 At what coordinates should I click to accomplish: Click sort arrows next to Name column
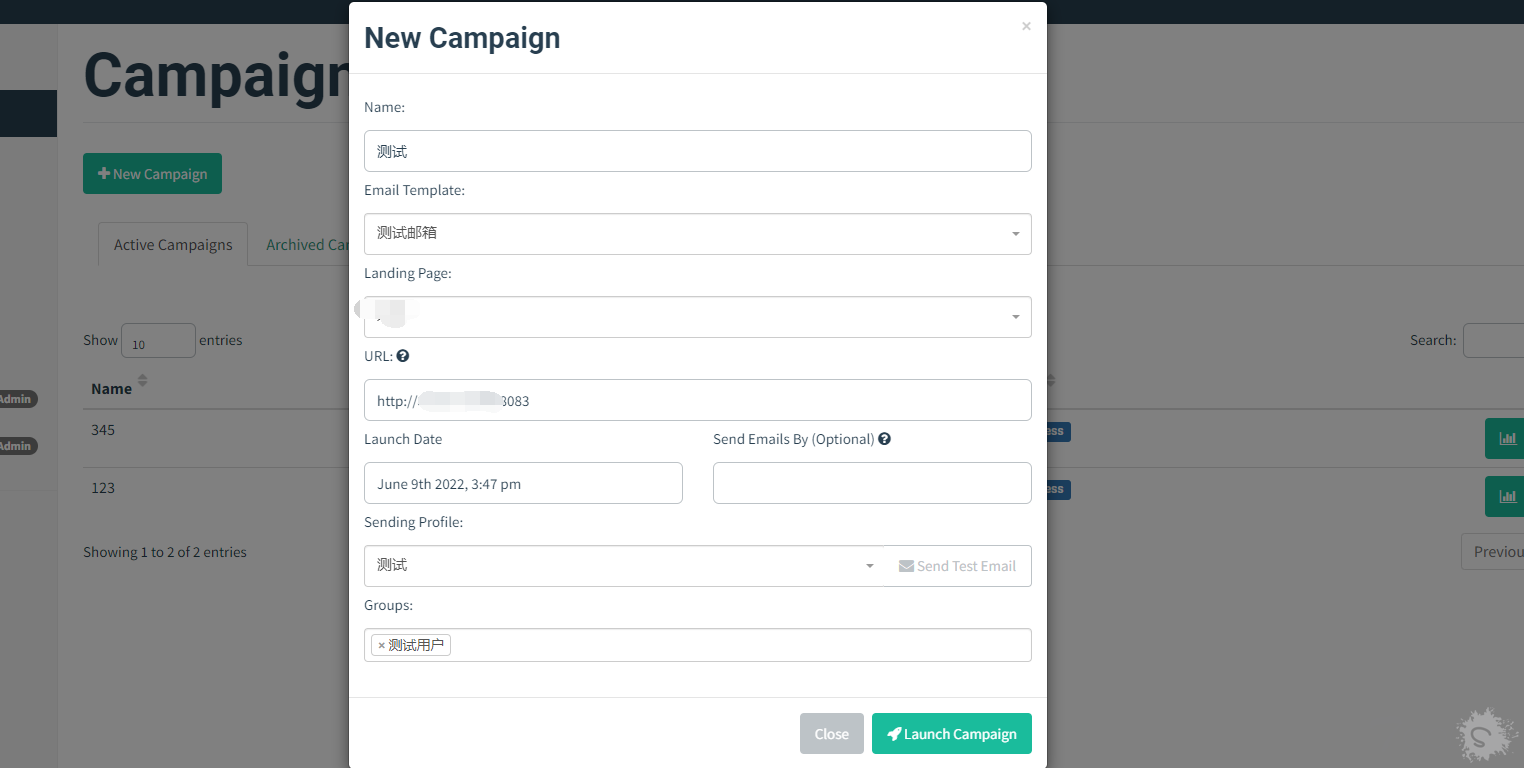[142, 381]
